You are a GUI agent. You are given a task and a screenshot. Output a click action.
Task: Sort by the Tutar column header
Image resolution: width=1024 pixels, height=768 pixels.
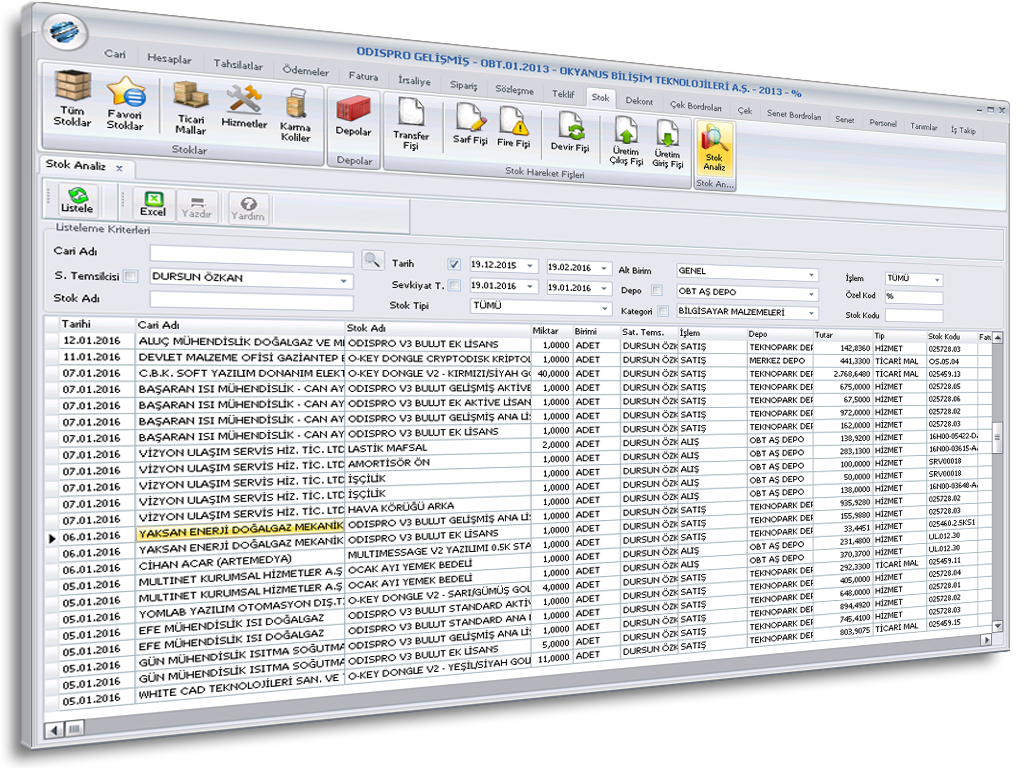(x=842, y=335)
